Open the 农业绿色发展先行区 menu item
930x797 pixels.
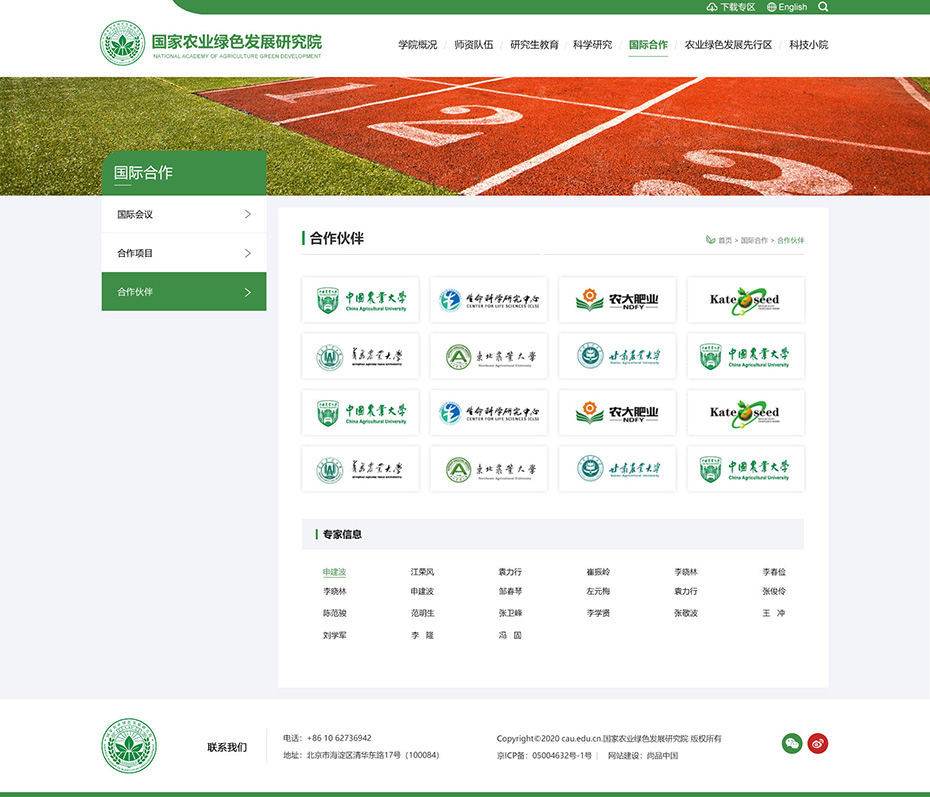[728, 45]
